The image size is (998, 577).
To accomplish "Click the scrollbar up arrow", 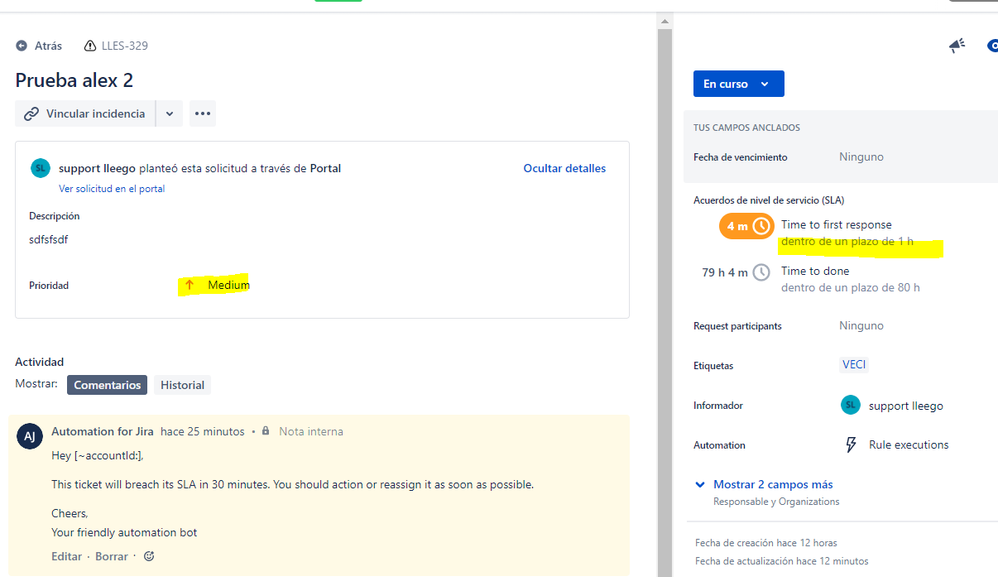I will click(x=664, y=22).
